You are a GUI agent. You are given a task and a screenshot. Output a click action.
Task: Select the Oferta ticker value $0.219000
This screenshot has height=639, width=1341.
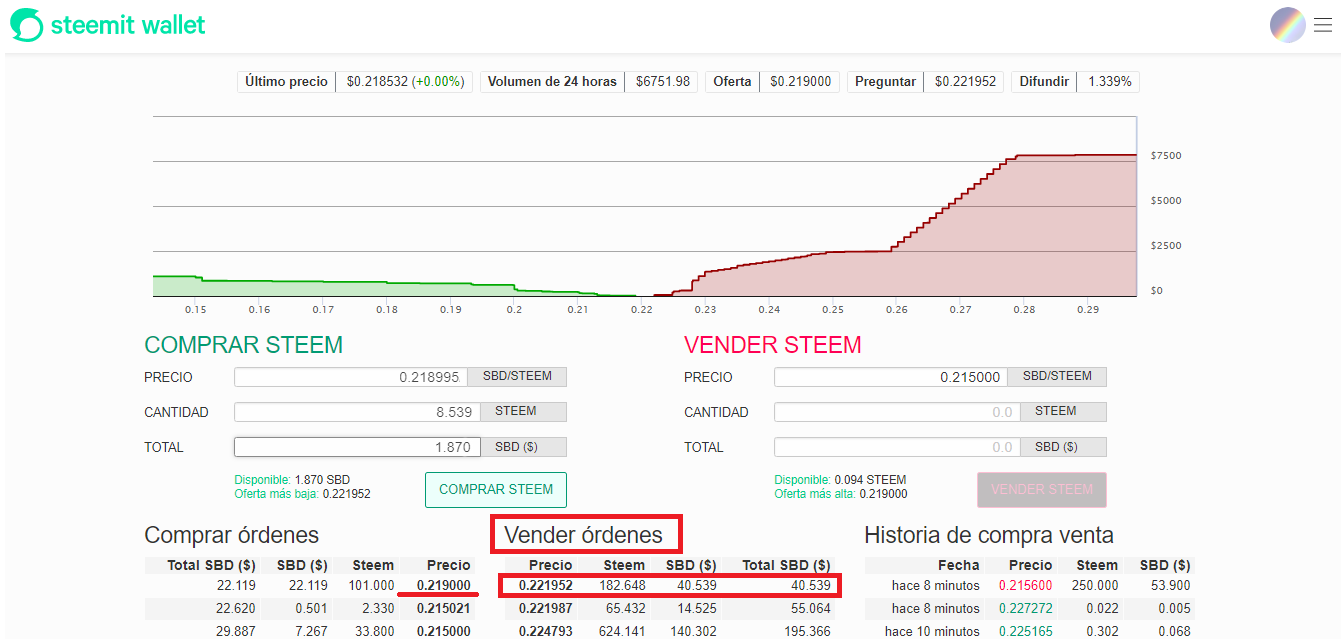click(800, 82)
